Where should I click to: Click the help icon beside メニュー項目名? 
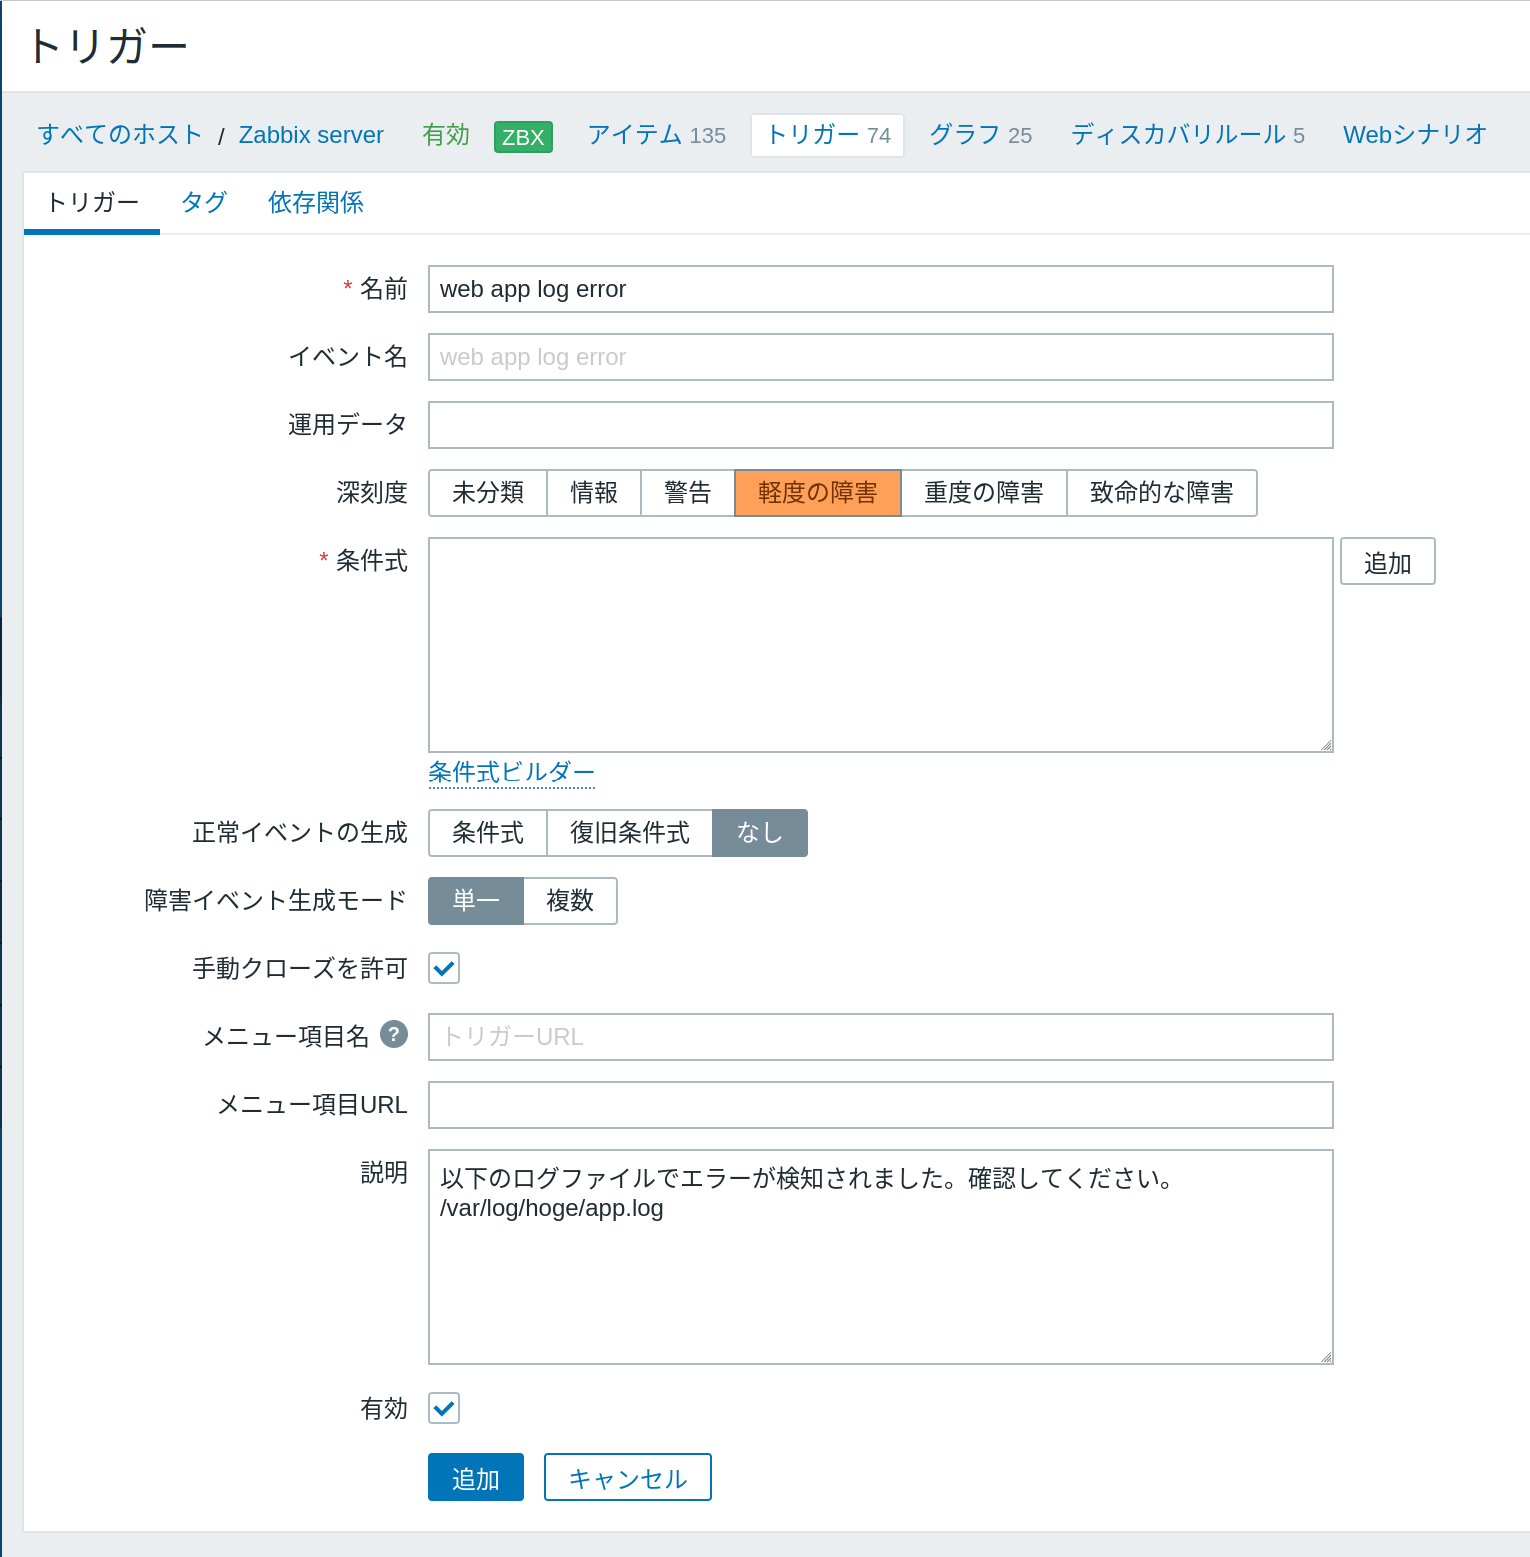[395, 1036]
